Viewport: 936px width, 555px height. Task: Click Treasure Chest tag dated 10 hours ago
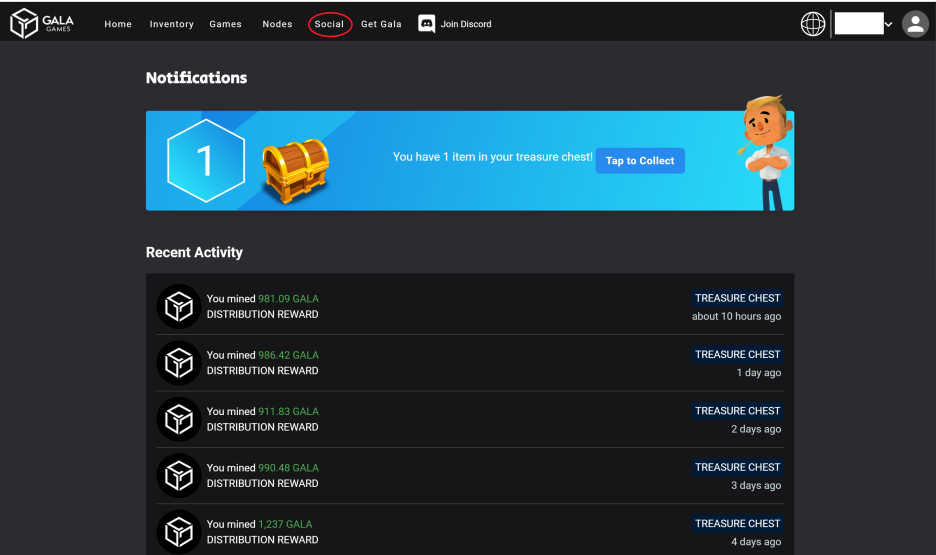(x=737, y=298)
